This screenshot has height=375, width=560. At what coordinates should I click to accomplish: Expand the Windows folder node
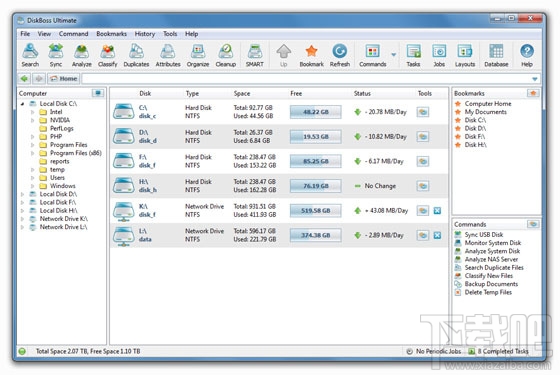(x=32, y=186)
